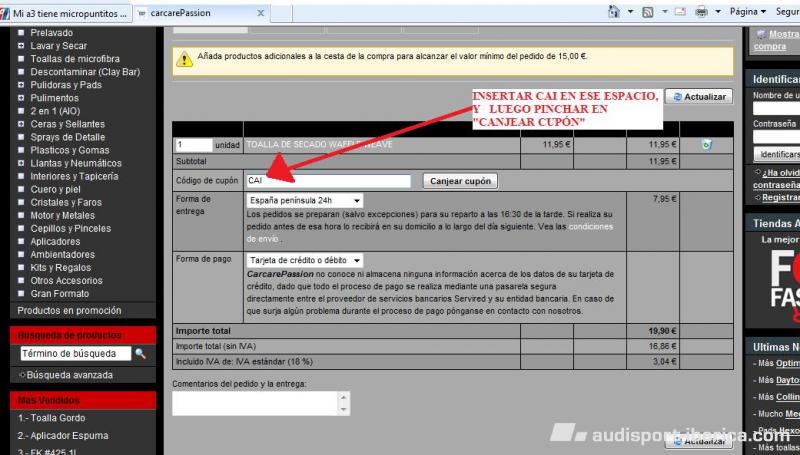Open the Prelavado category

pyautogui.click(x=52, y=33)
